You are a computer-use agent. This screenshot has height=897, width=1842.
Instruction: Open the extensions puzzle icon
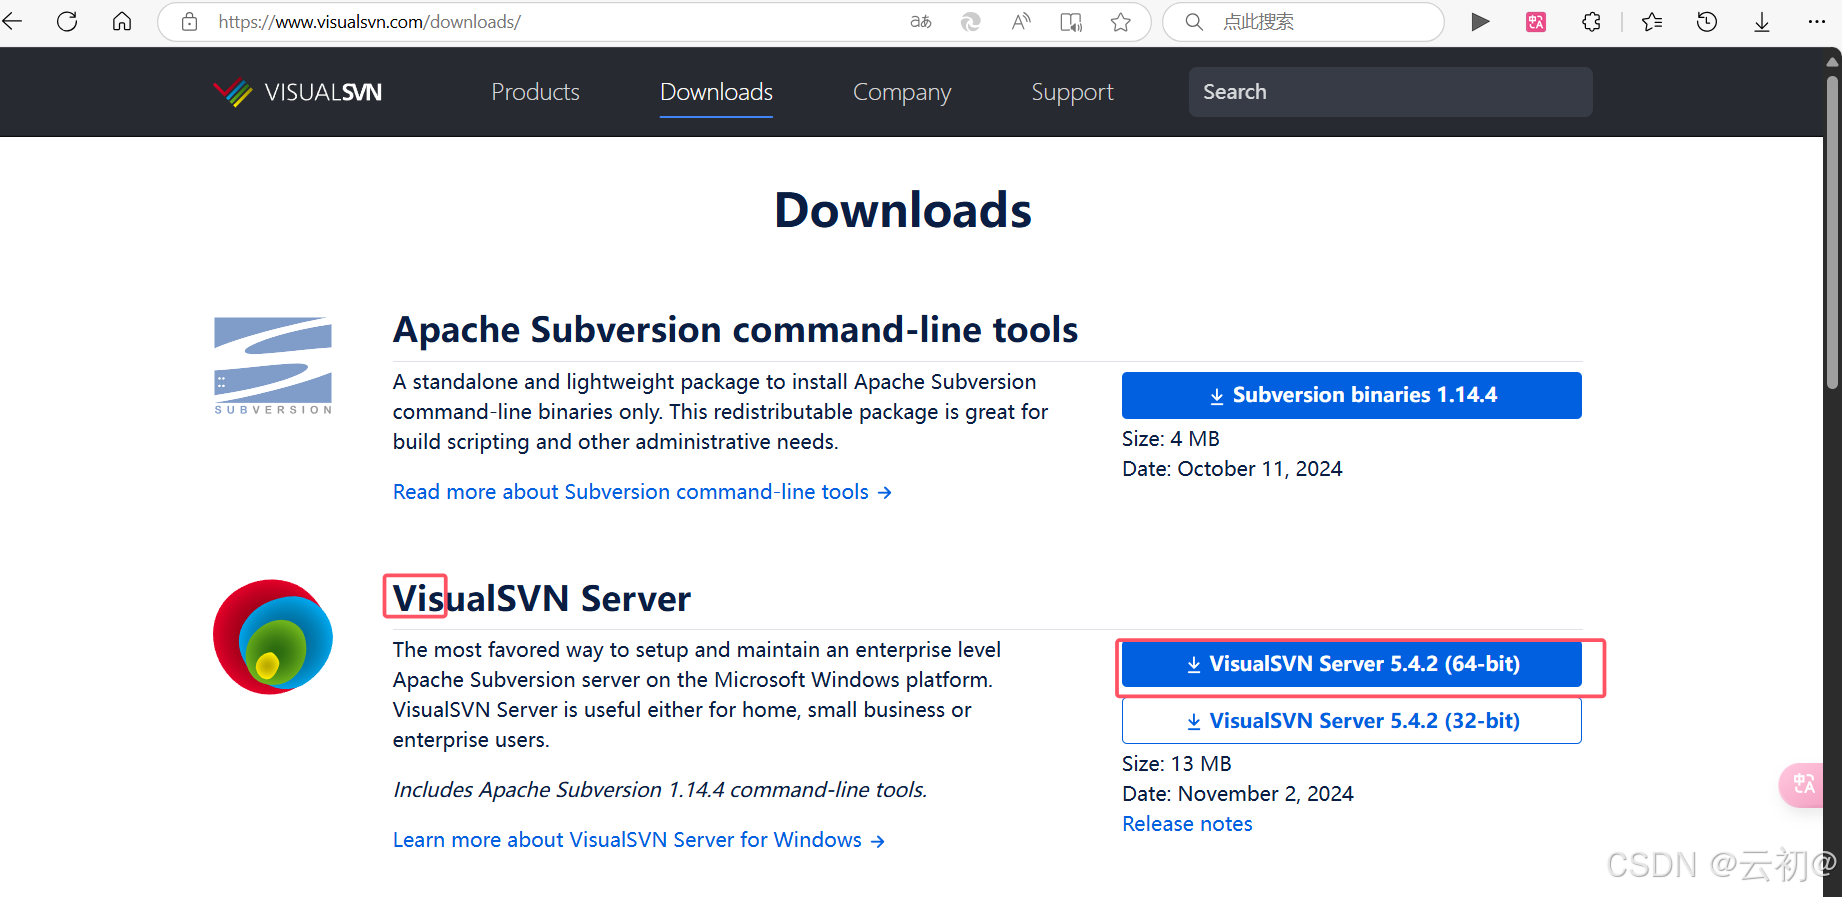[1591, 21]
